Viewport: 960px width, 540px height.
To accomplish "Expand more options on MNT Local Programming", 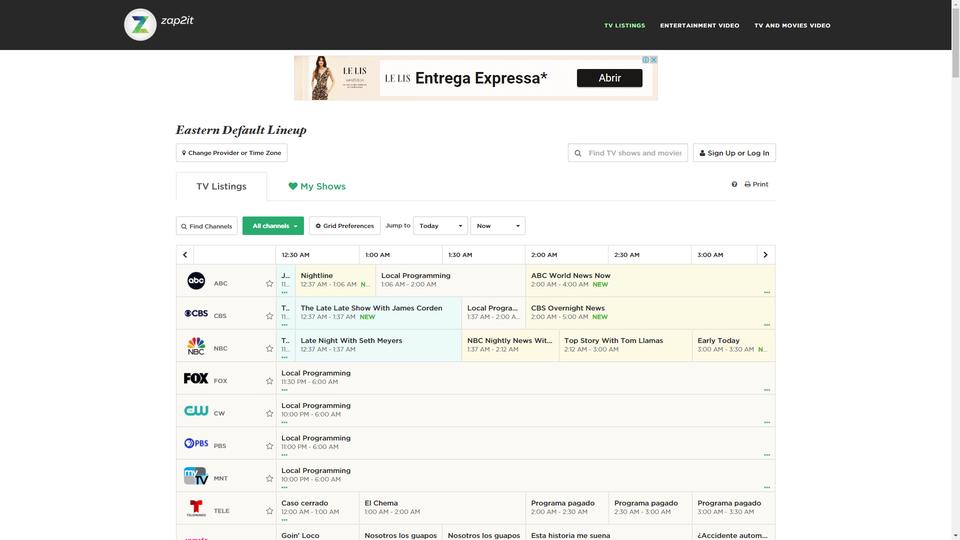I will point(767,487).
